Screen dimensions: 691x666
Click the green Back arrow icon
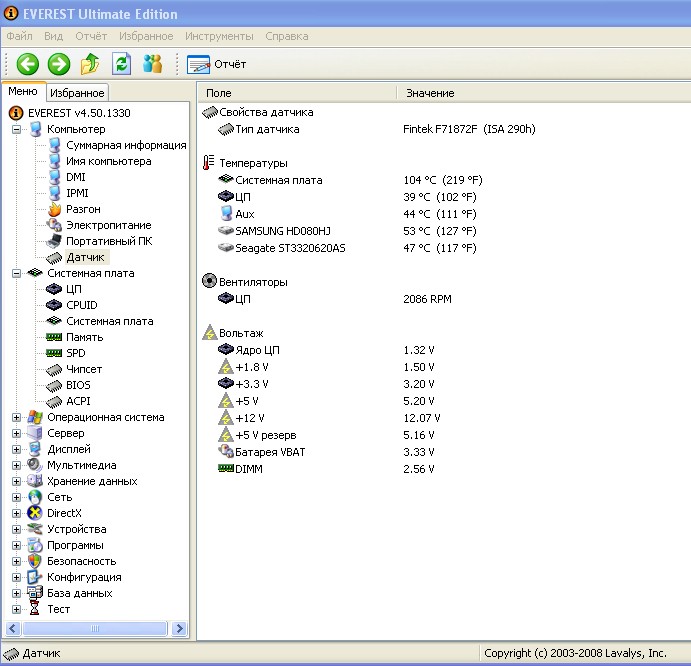(x=27, y=64)
